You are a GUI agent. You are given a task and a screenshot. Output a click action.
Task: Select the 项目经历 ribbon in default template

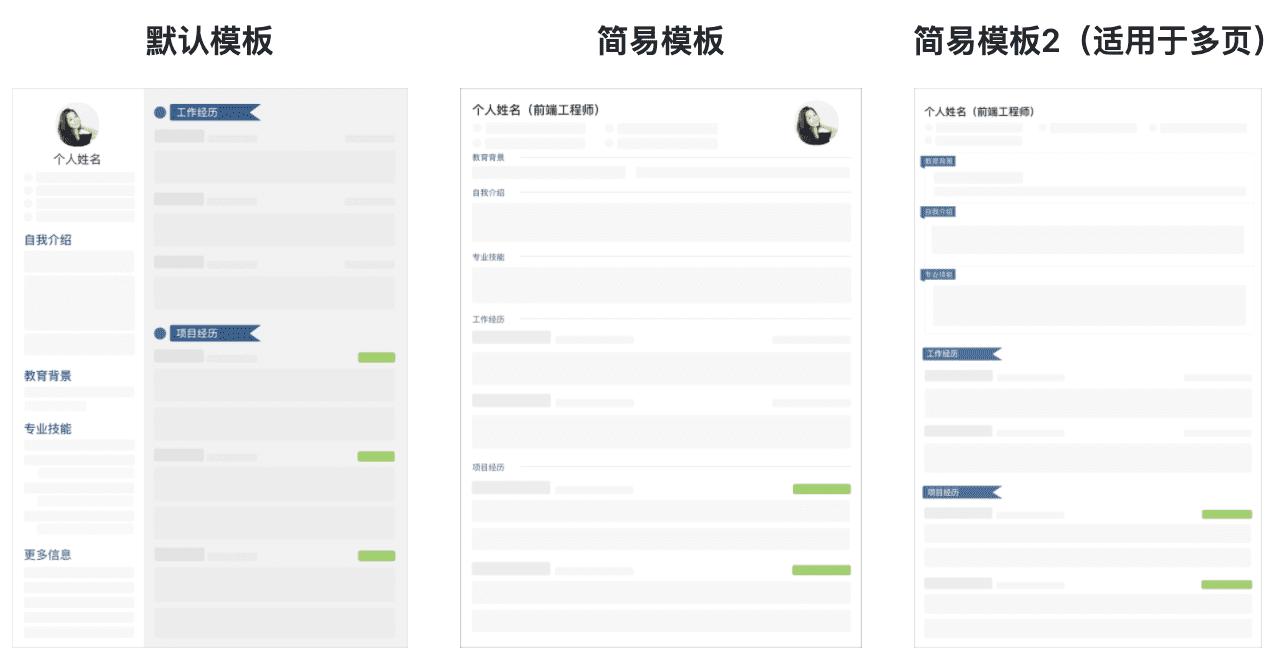(x=216, y=333)
